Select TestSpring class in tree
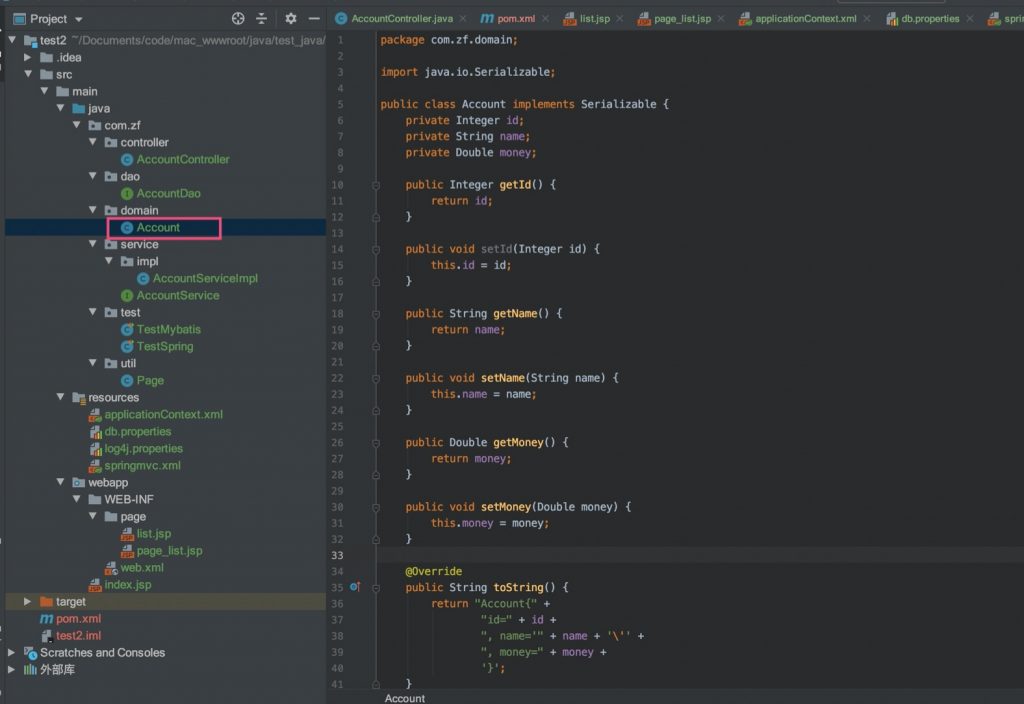Image resolution: width=1024 pixels, height=704 pixels. tap(165, 346)
